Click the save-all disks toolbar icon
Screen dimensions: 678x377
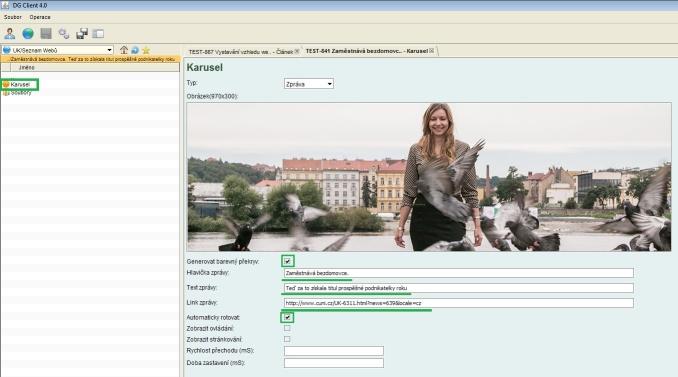coord(82,33)
